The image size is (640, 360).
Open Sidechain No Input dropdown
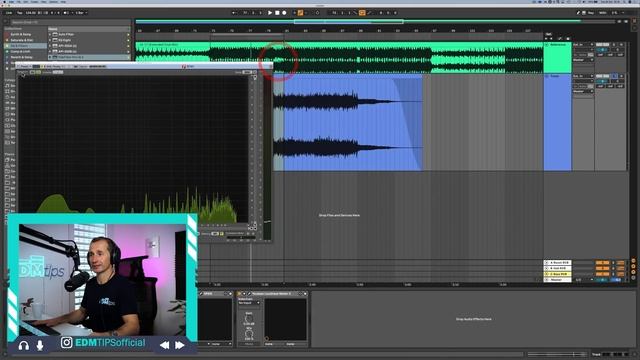tap(249, 303)
